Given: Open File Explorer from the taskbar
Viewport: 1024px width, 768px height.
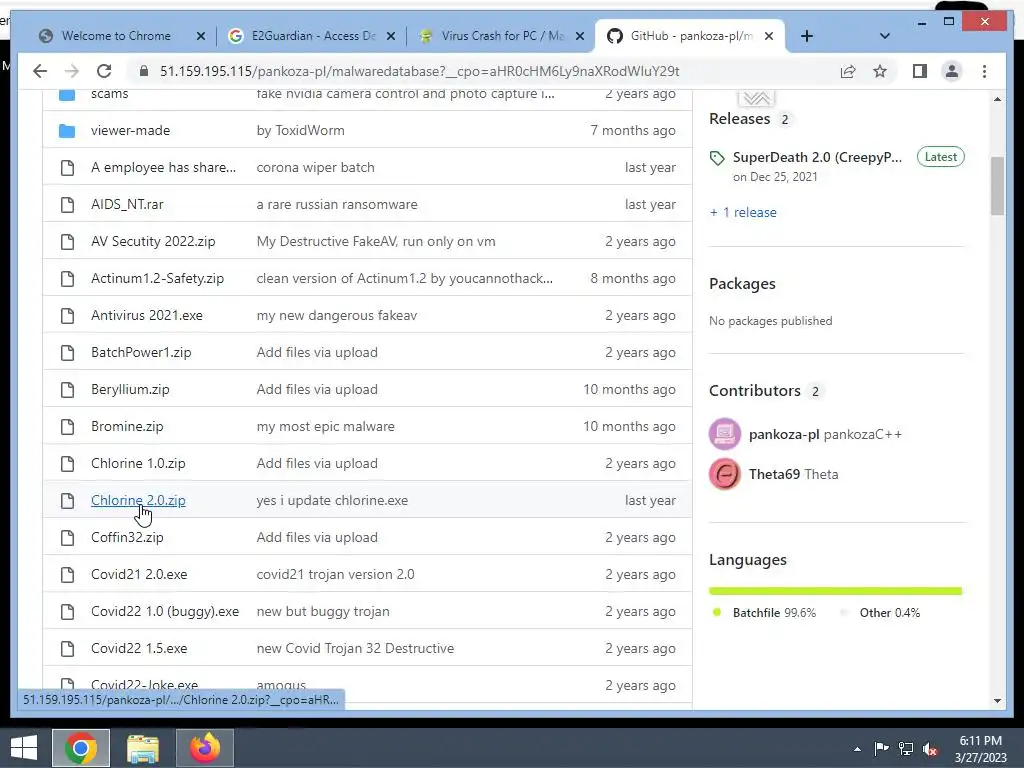Looking at the screenshot, I should (143, 748).
